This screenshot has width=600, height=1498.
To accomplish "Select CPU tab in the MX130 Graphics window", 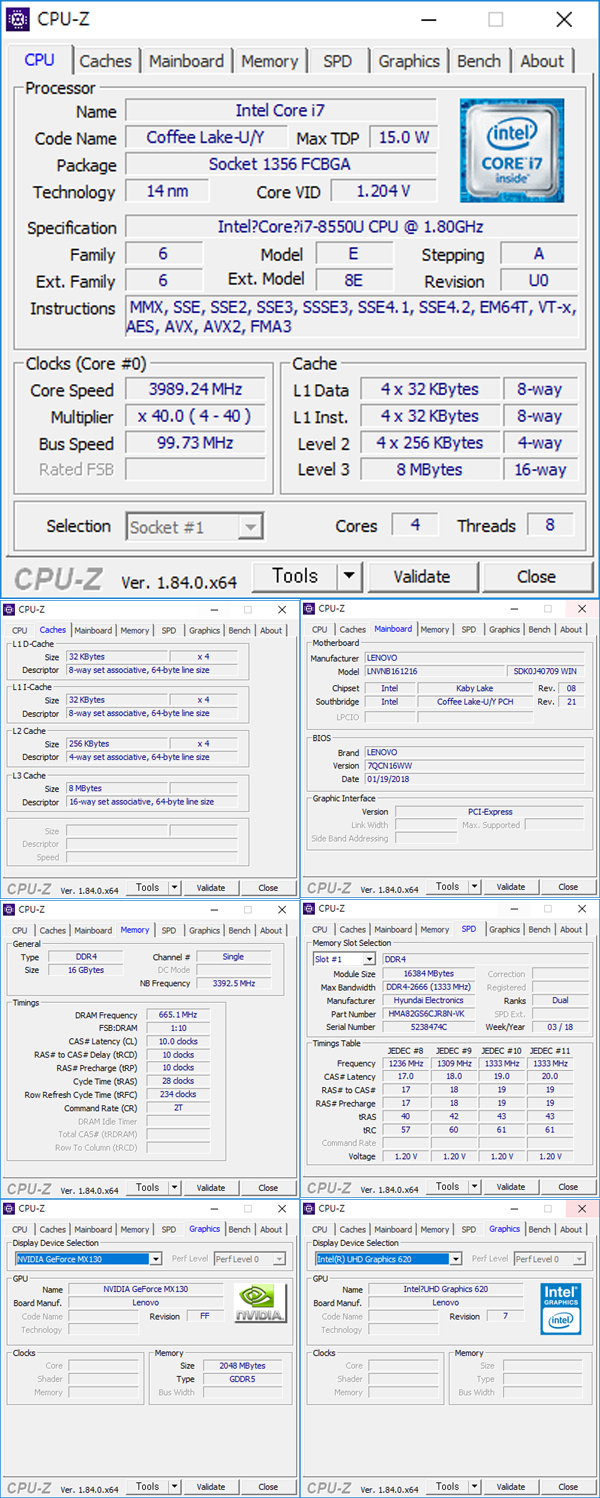I will 20,1230.
